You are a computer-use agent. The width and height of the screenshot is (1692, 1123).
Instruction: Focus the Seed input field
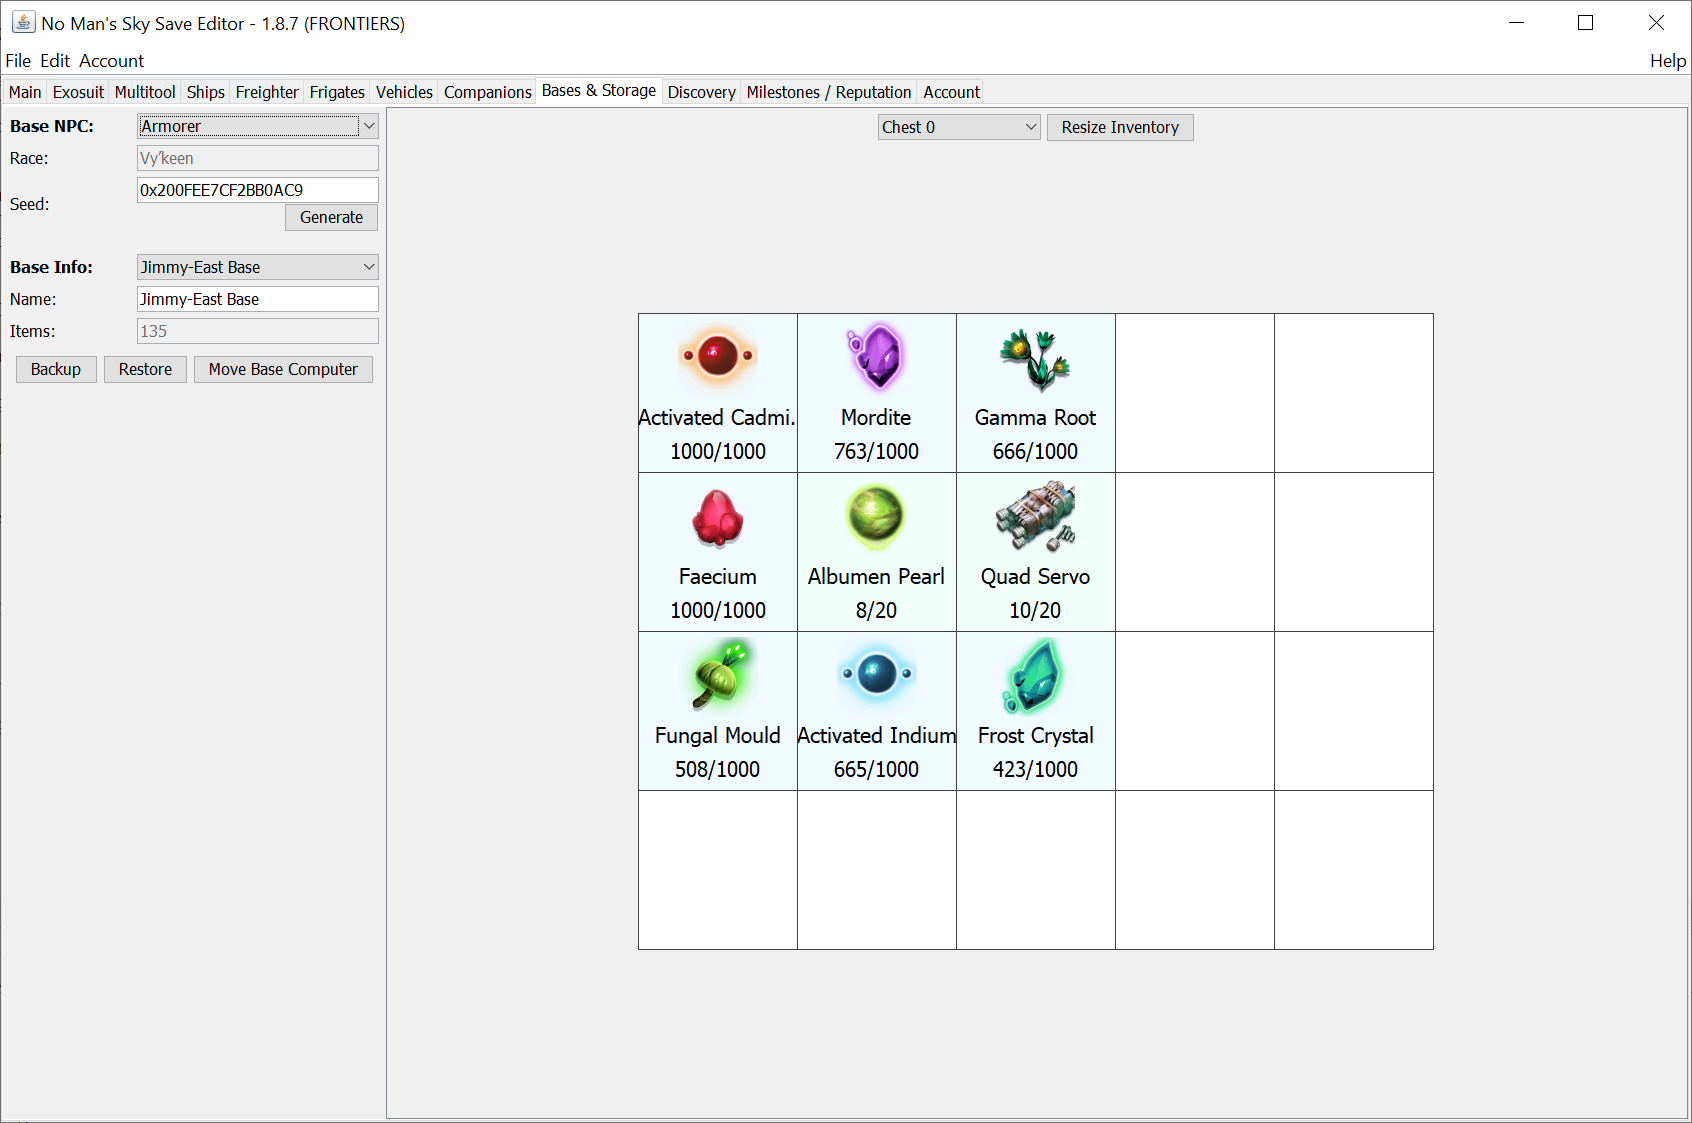coord(258,190)
